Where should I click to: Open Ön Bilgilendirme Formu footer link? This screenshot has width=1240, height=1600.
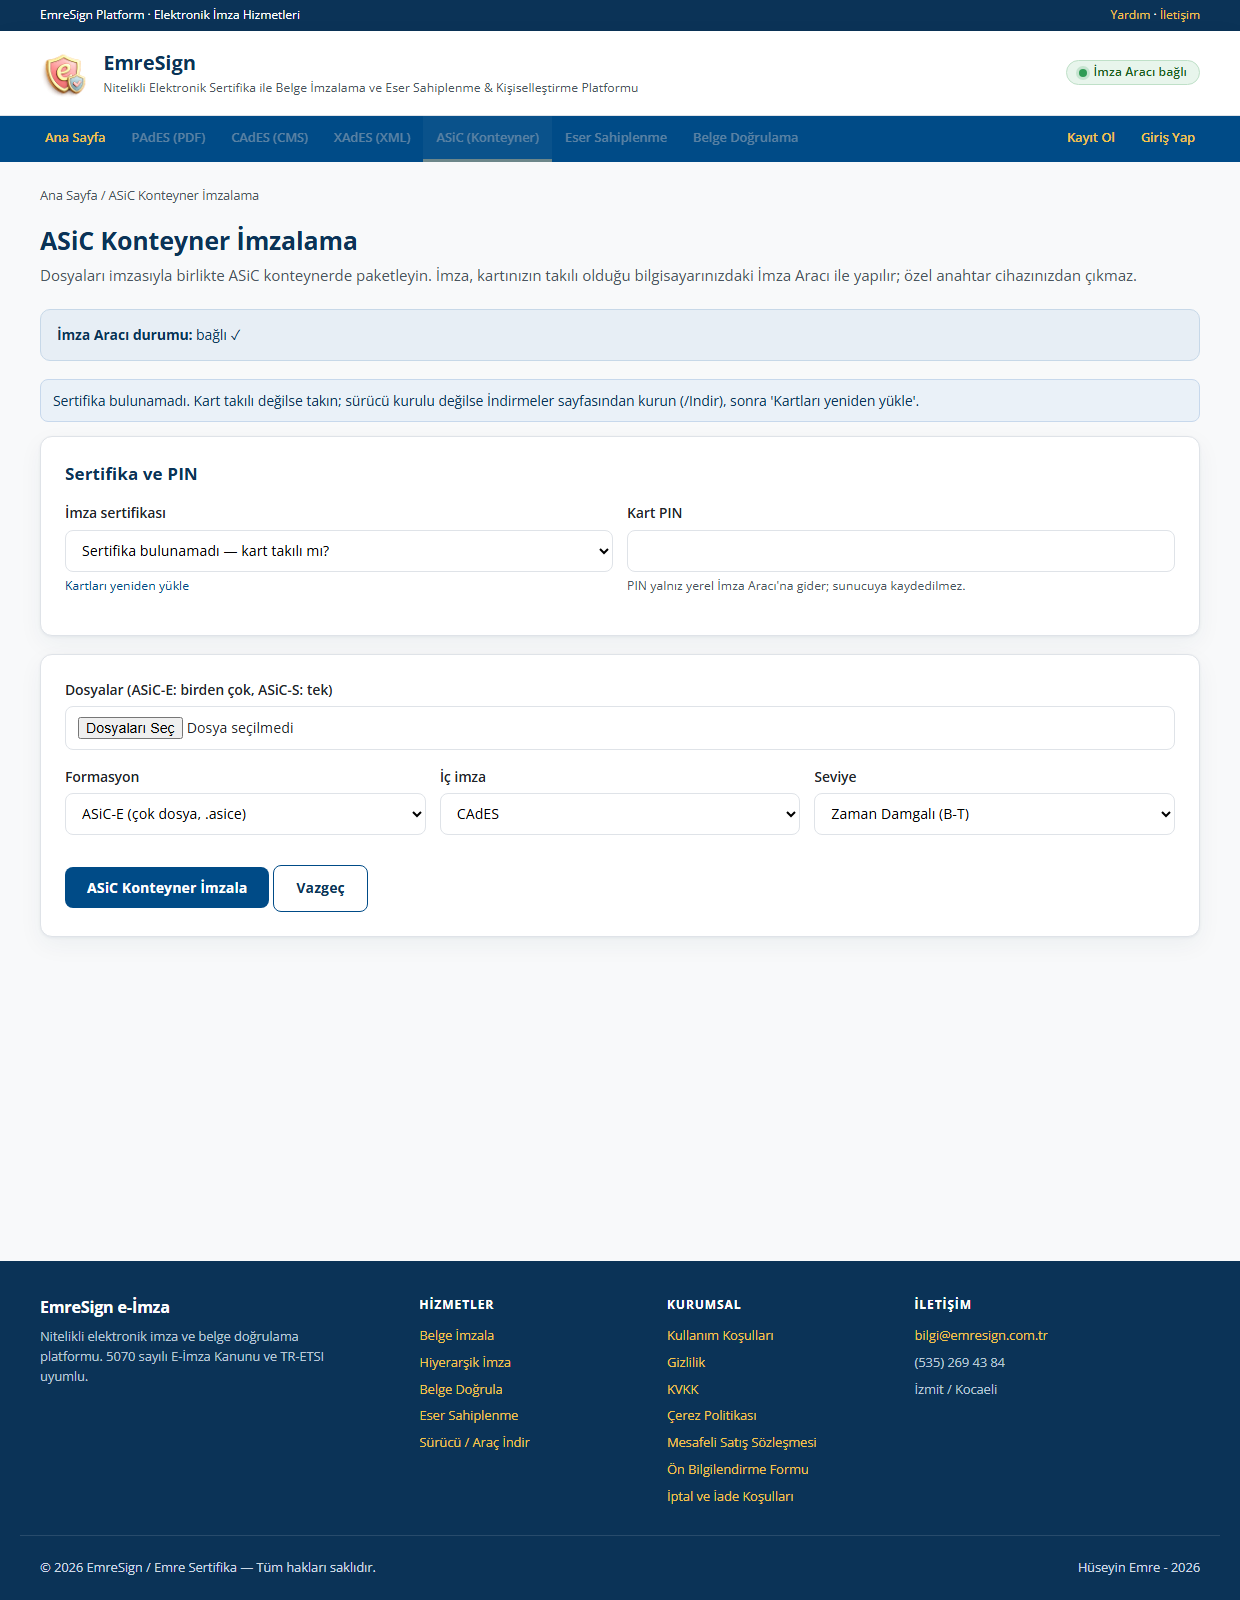pos(738,1470)
